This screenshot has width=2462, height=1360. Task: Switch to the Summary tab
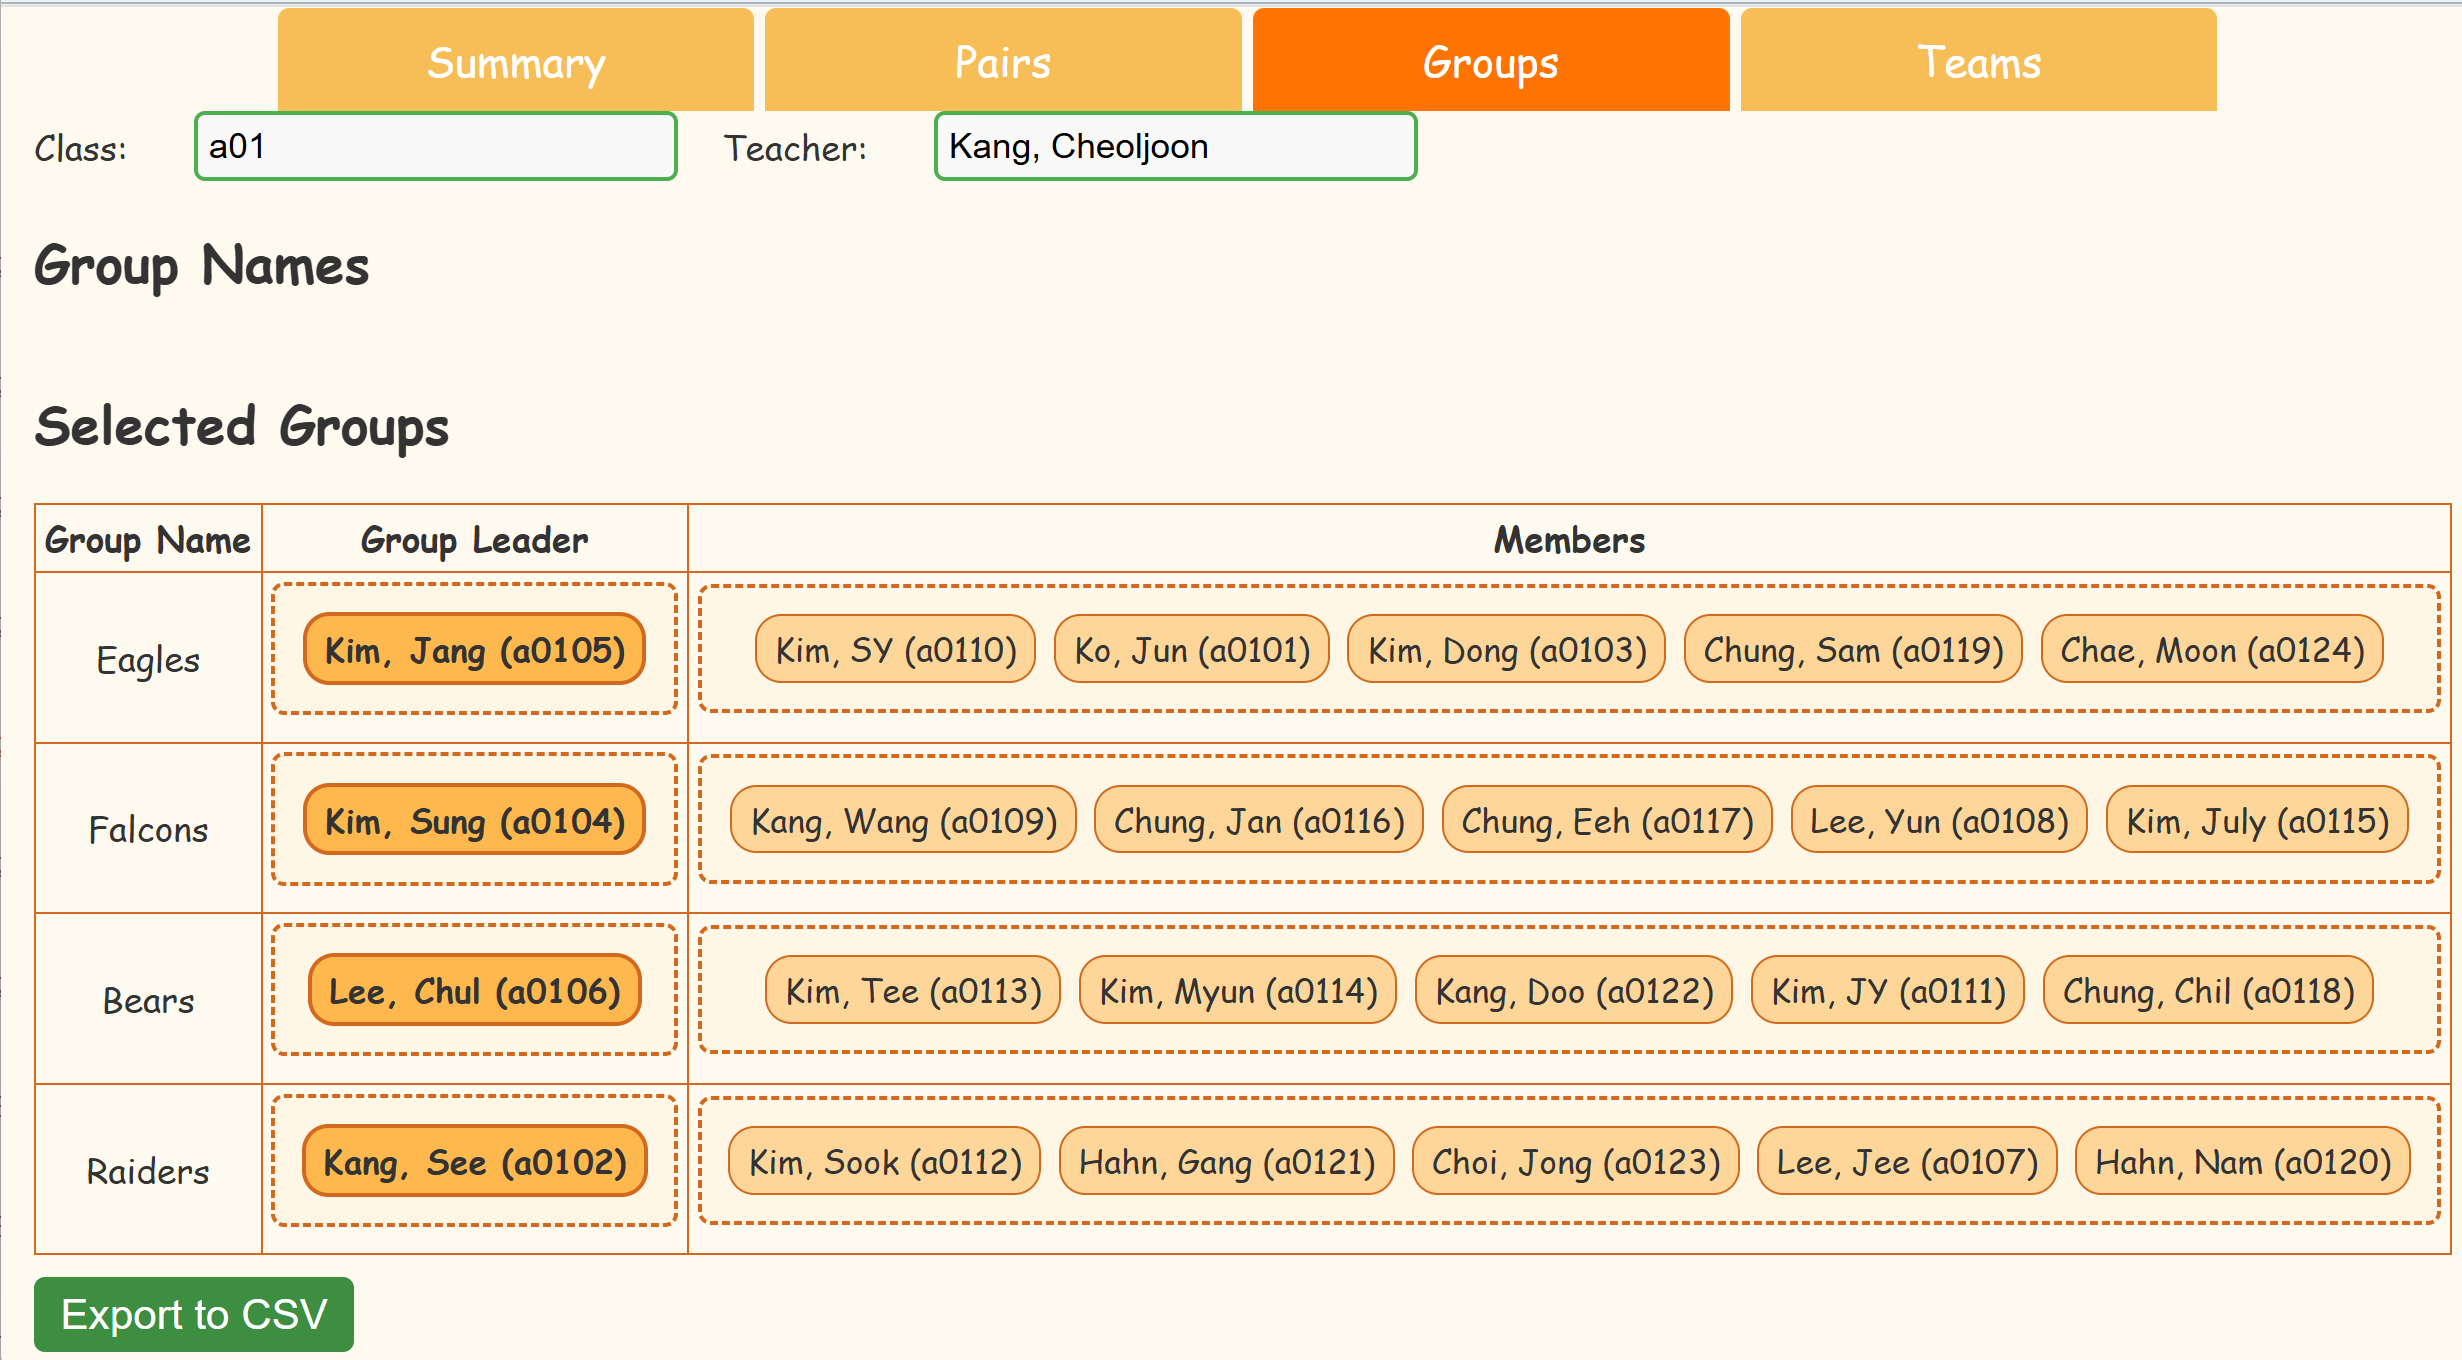(515, 62)
